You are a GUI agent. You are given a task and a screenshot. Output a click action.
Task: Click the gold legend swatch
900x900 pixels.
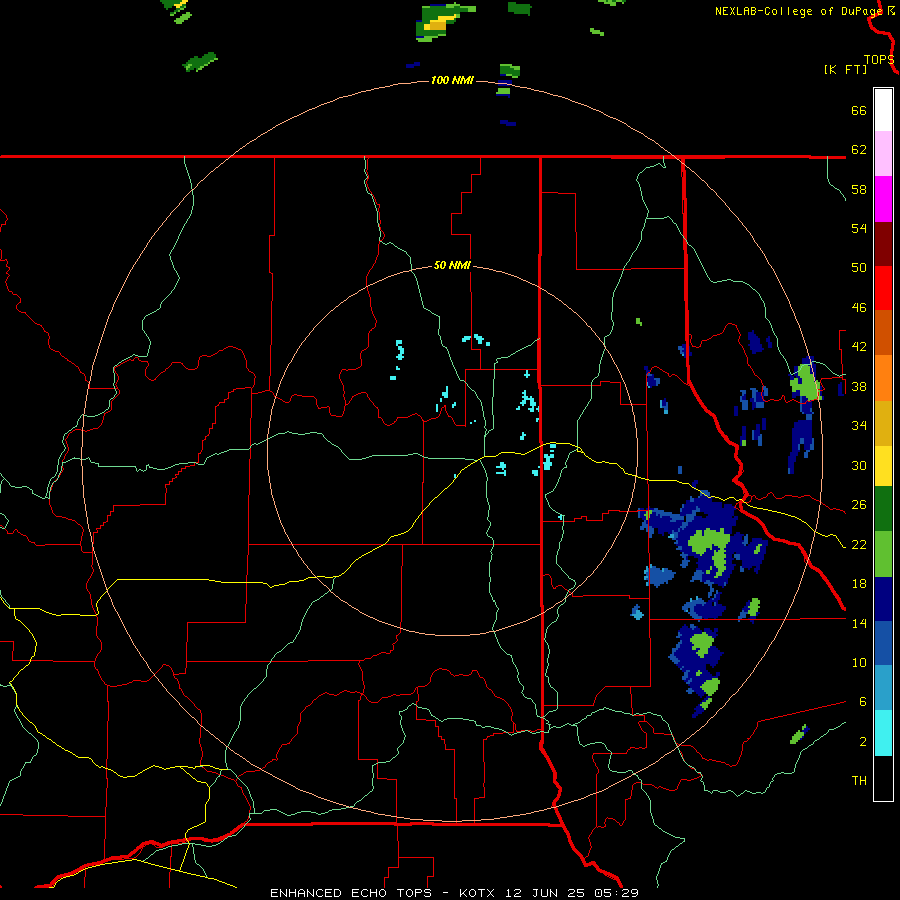point(883,423)
